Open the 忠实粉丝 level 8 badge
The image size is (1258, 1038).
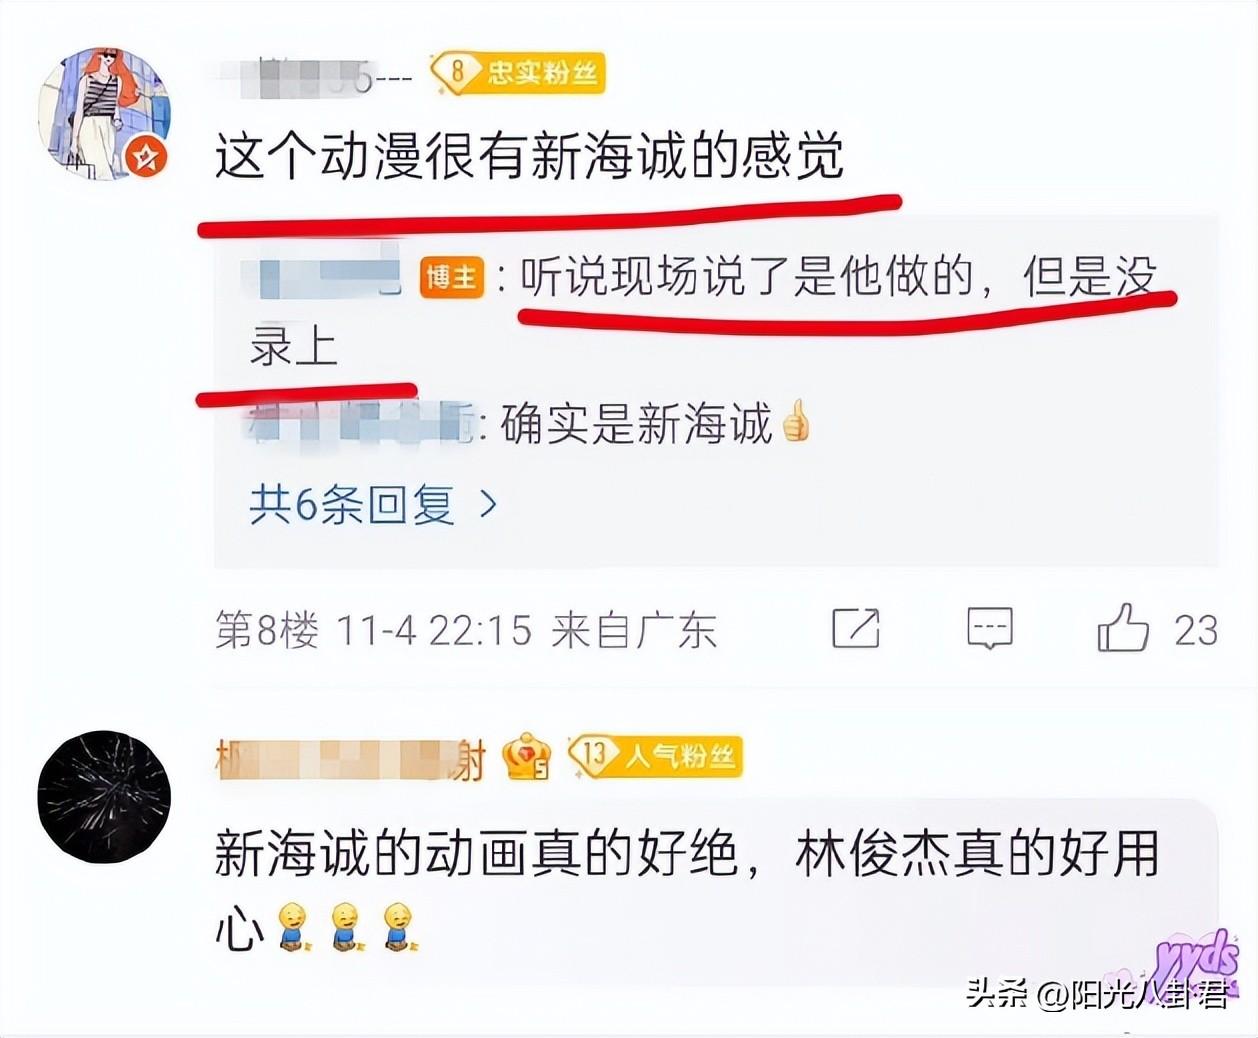tap(518, 72)
